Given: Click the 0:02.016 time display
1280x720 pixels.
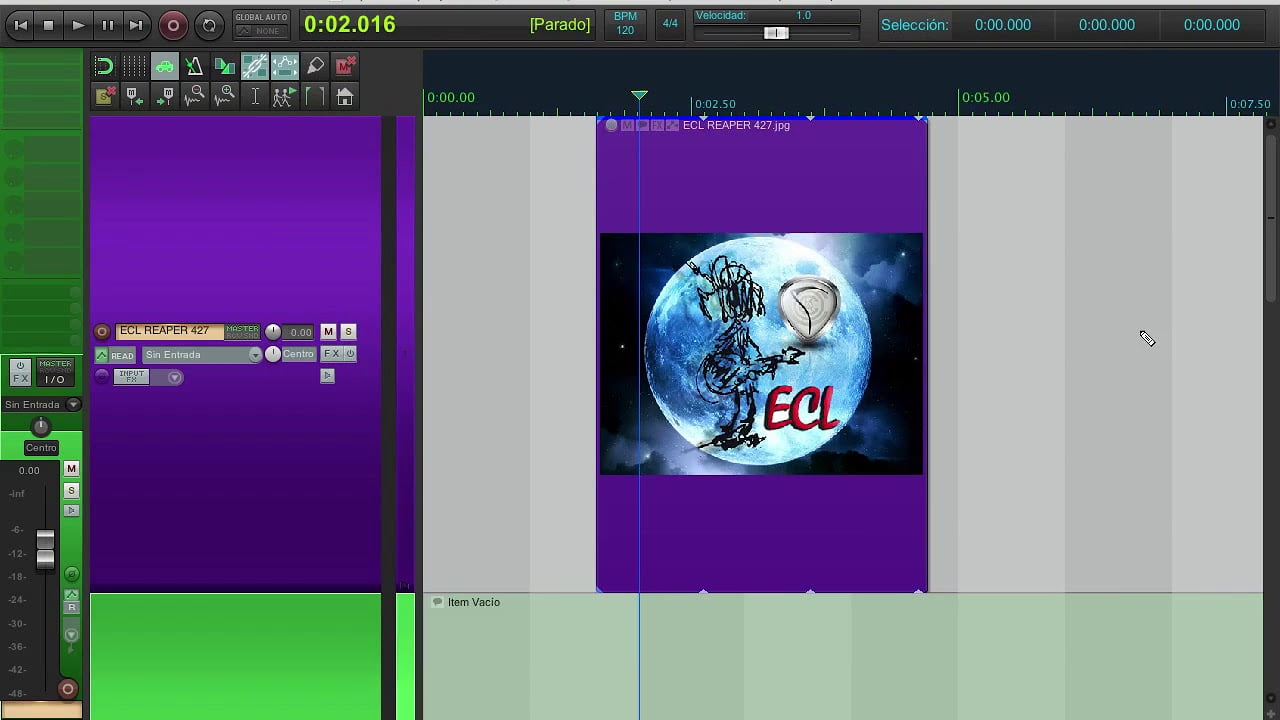Looking at the screenshot, I should [x=350, y=24].
